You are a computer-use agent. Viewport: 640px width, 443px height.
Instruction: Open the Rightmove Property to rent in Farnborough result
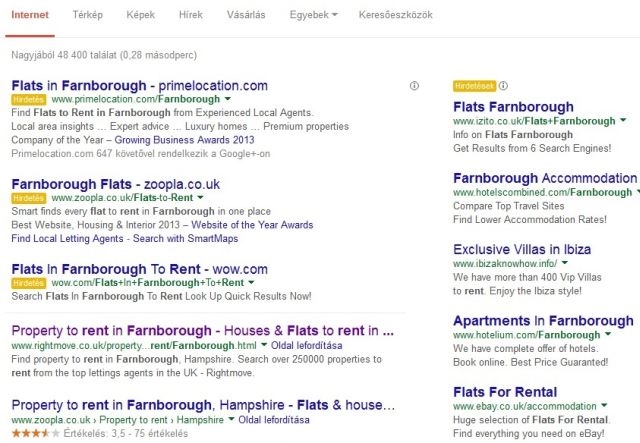pos(202,331)
